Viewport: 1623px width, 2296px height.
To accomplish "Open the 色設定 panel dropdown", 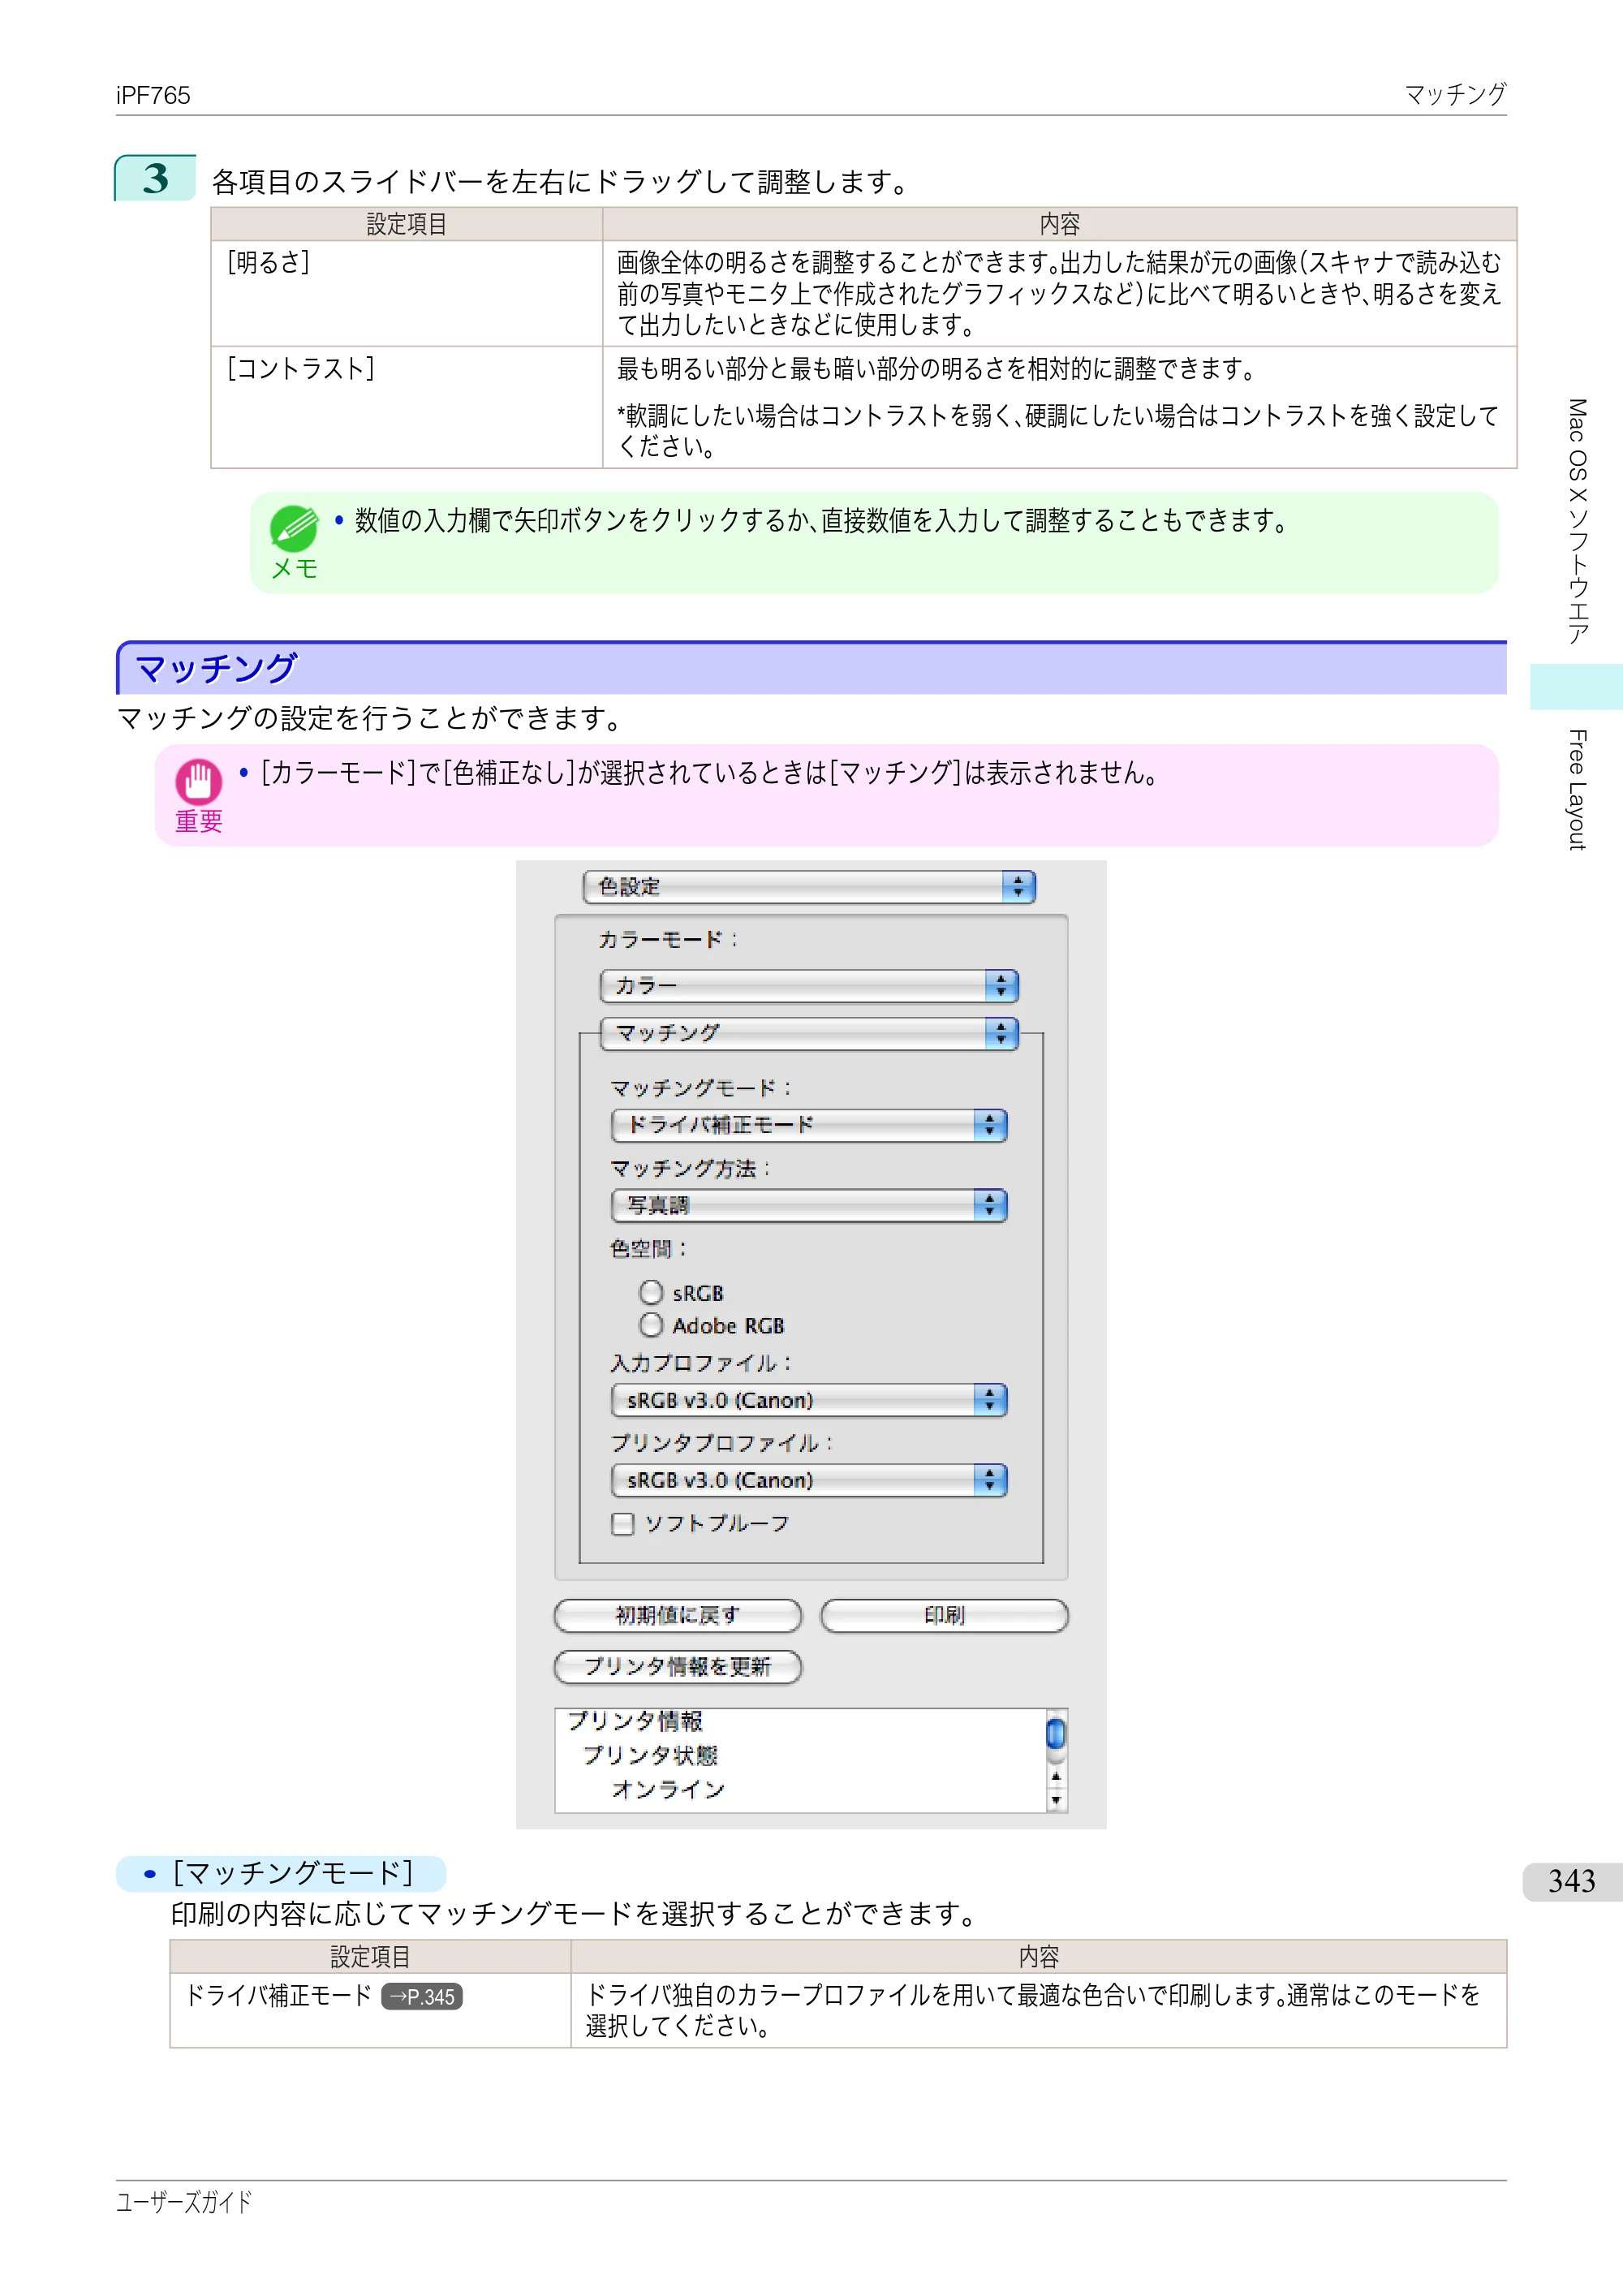I will [808, 886].
